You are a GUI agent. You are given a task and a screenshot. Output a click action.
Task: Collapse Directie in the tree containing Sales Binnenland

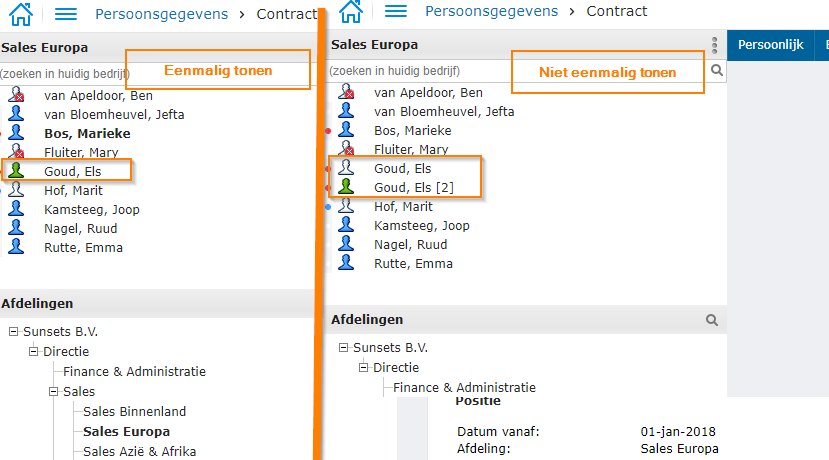[x=33, y=352]
